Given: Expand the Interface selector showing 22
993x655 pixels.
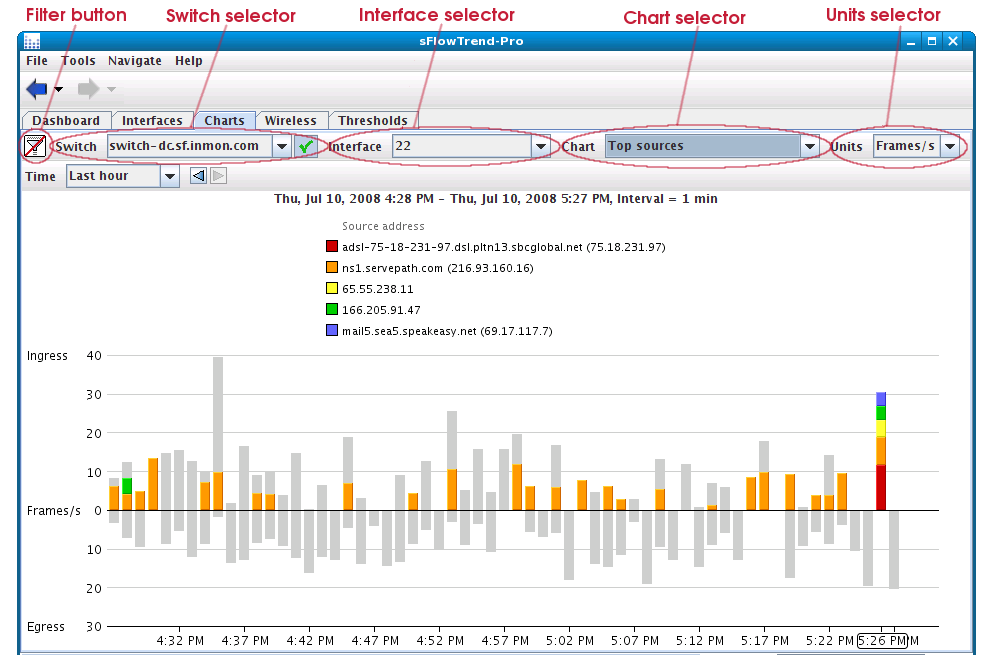Looking at the screenshot, I should pos(541,146).
